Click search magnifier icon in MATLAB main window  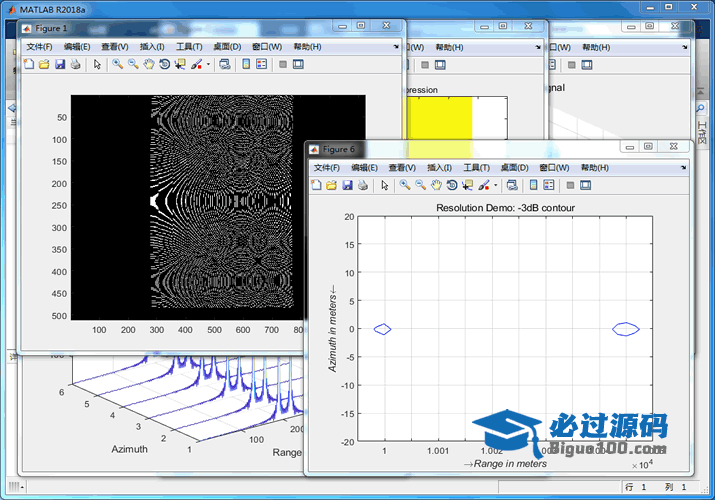(700, 108)
